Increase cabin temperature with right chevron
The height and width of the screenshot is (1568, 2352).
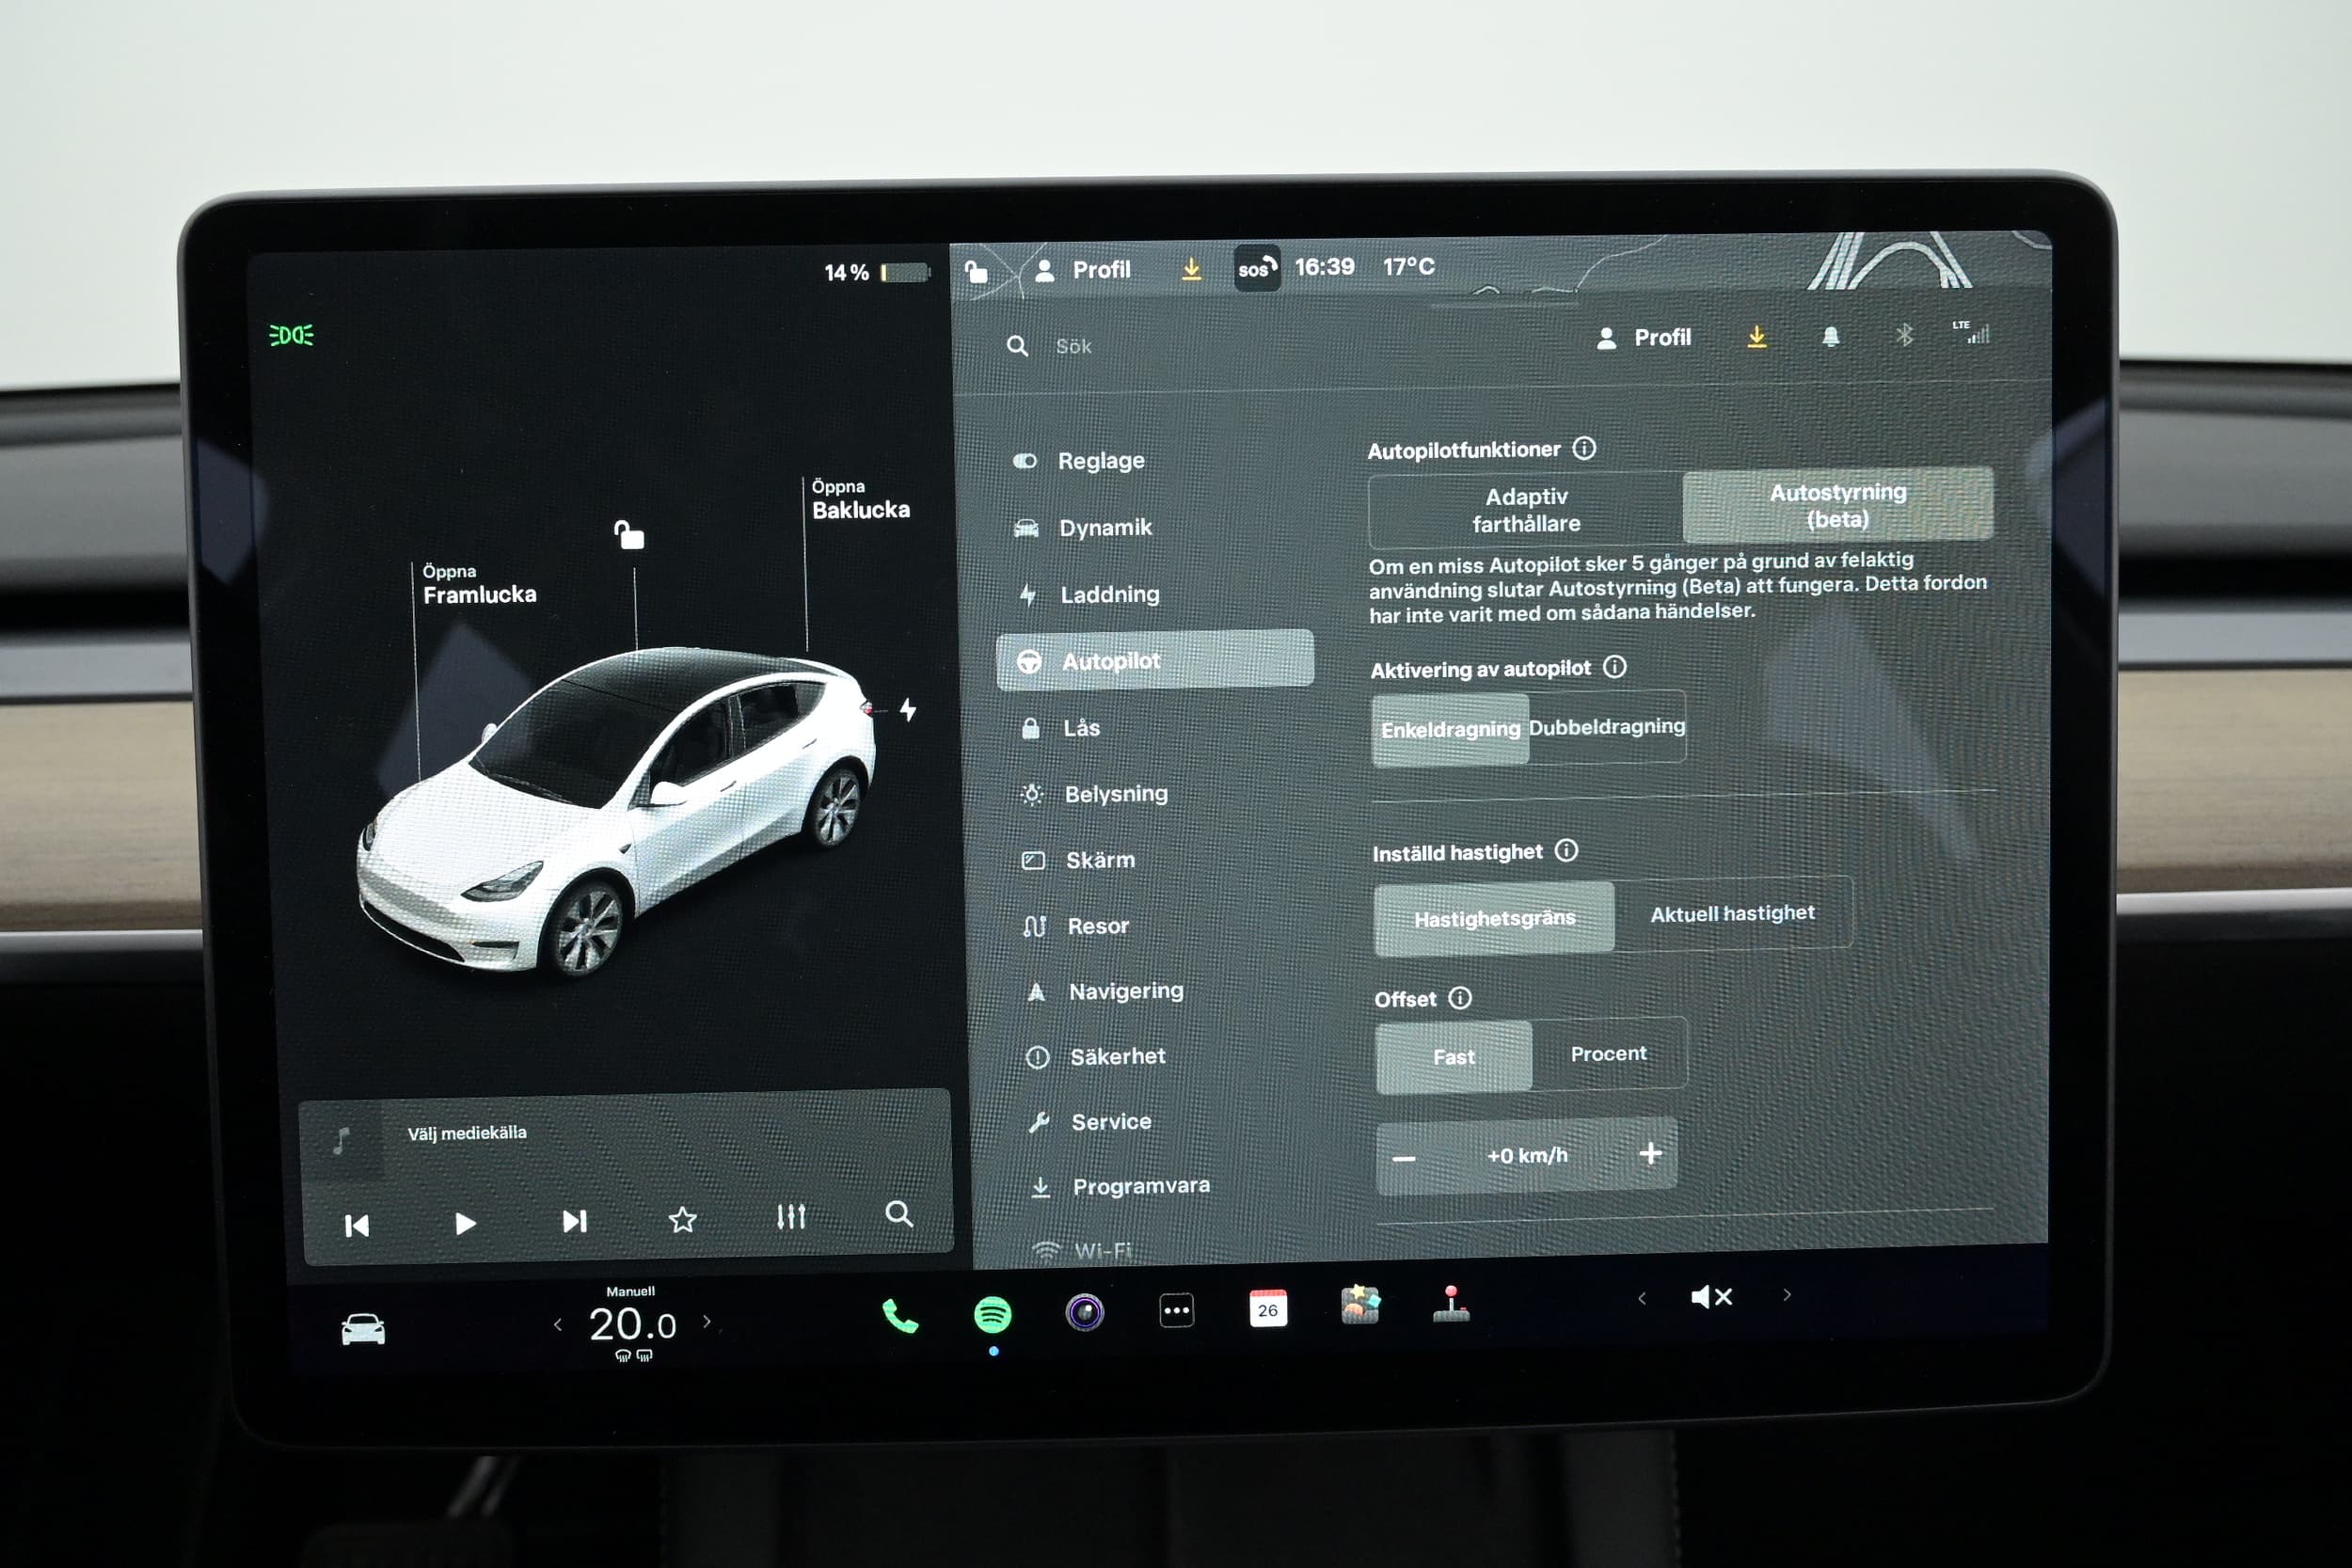[707, 1321]
